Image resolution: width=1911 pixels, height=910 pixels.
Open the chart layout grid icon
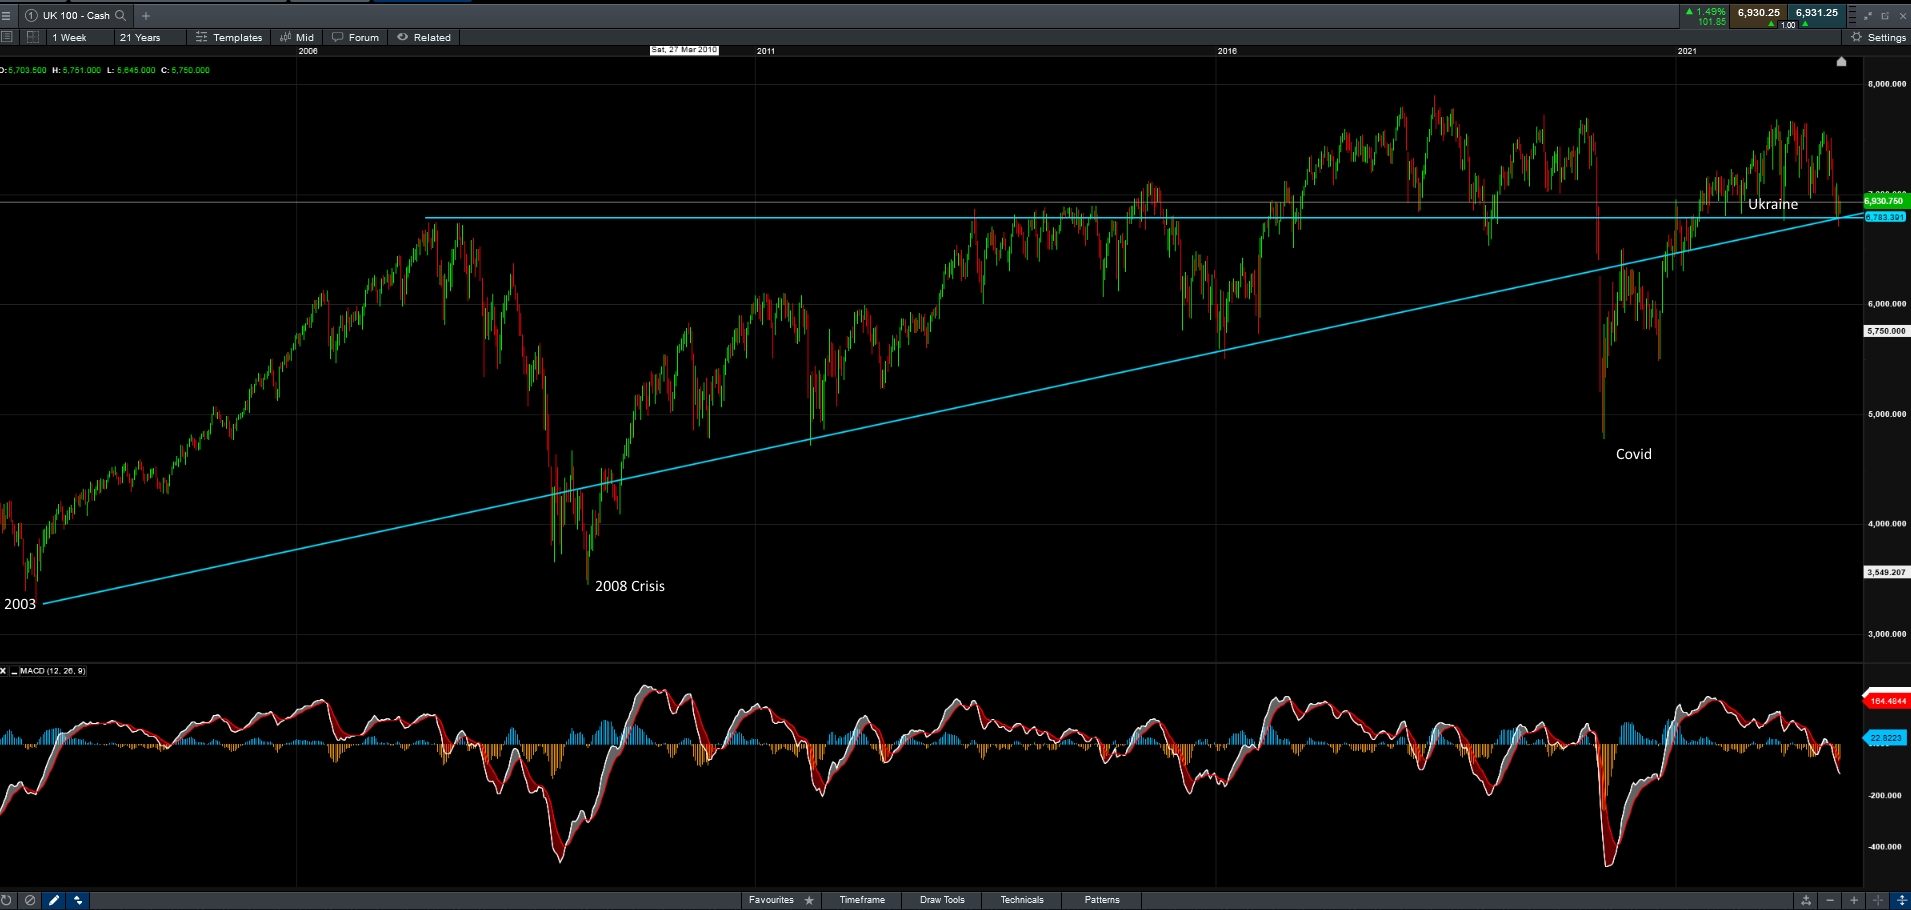(x=33, y=37)
